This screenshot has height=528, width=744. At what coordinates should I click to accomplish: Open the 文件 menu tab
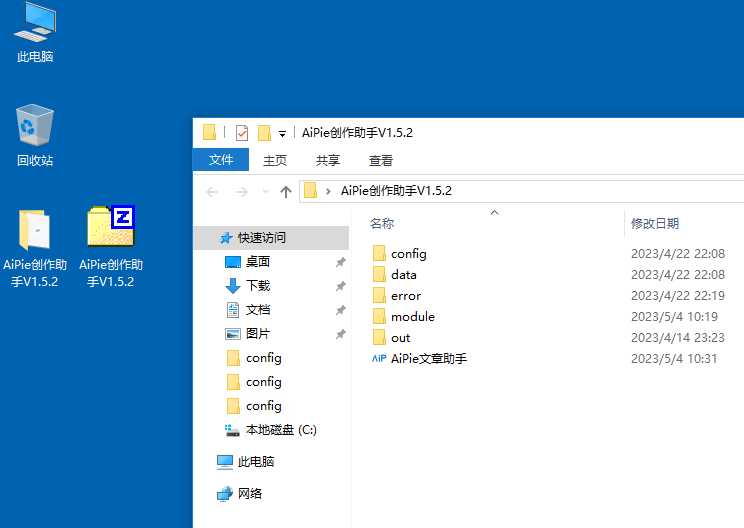tap(221, 160)
